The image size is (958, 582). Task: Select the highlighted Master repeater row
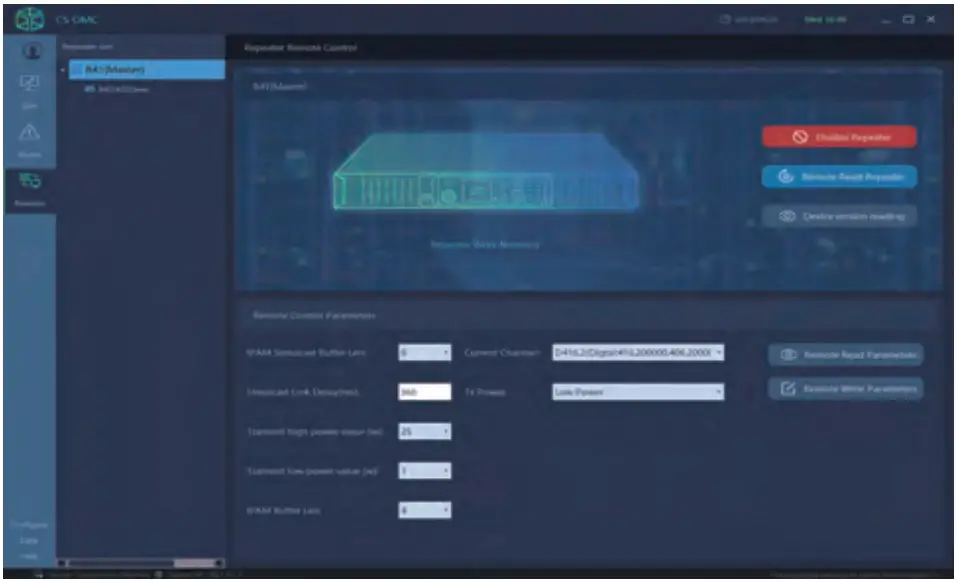point(147,70)
